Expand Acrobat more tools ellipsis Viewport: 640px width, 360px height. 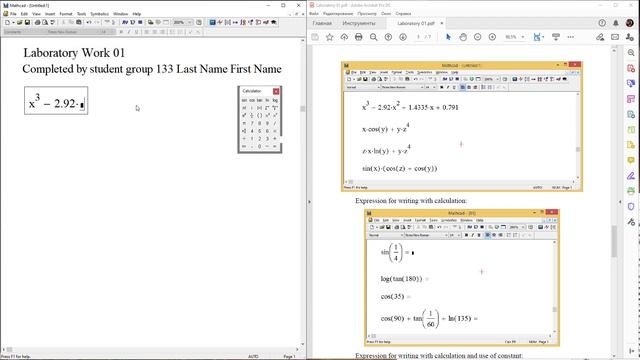[x=571, y=37]
